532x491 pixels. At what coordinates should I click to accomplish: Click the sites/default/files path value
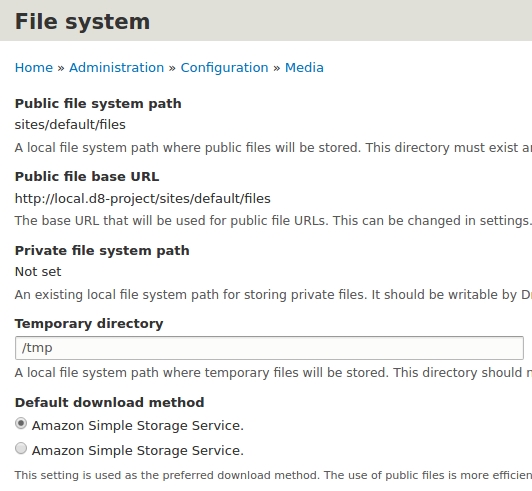pyautogui.click(x=70, y=125)
